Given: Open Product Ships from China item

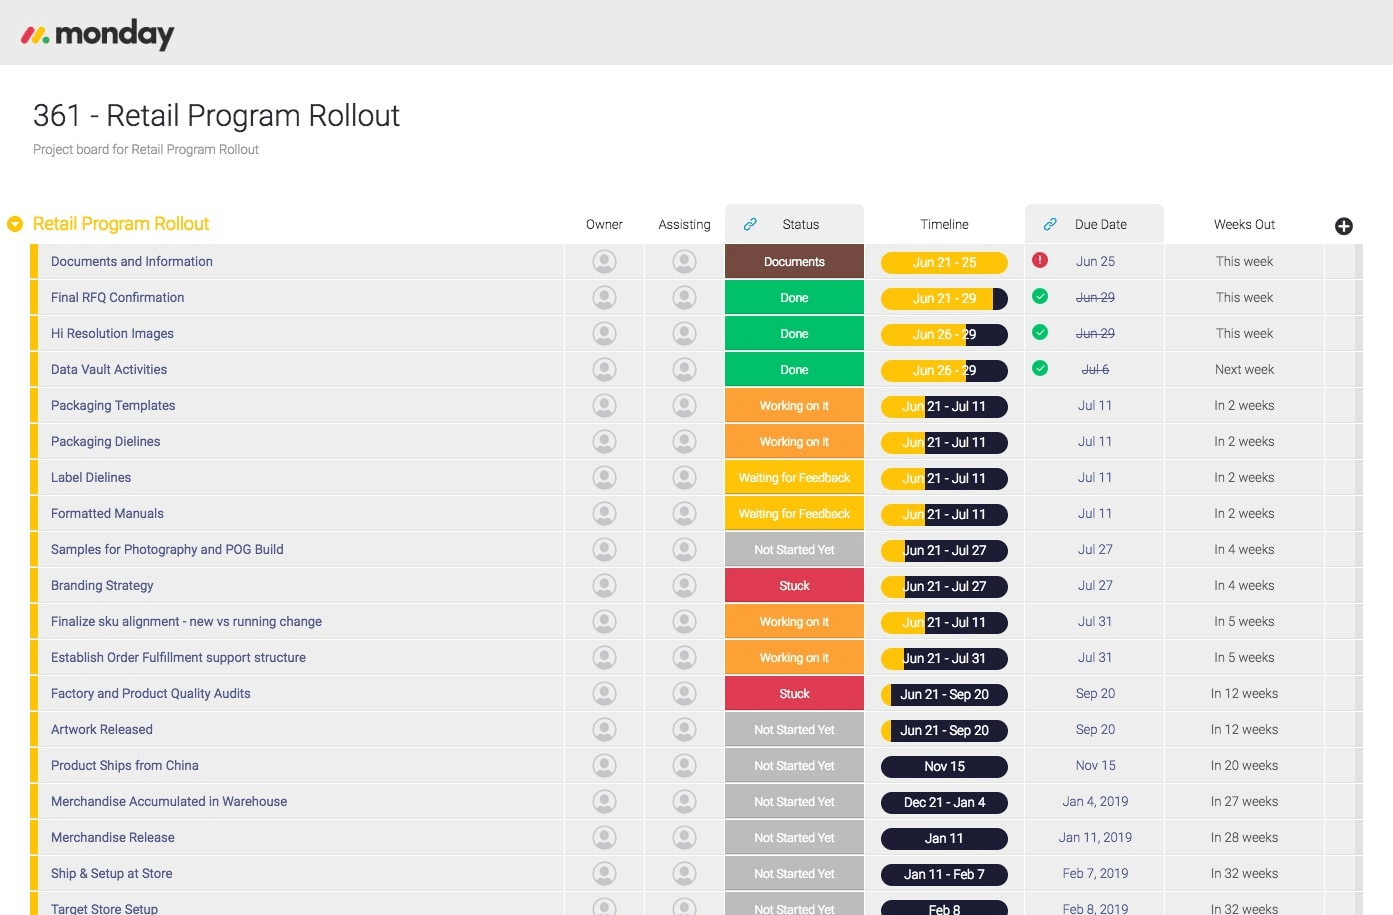Looking at the screenshot, I should [x=125, y=765].
